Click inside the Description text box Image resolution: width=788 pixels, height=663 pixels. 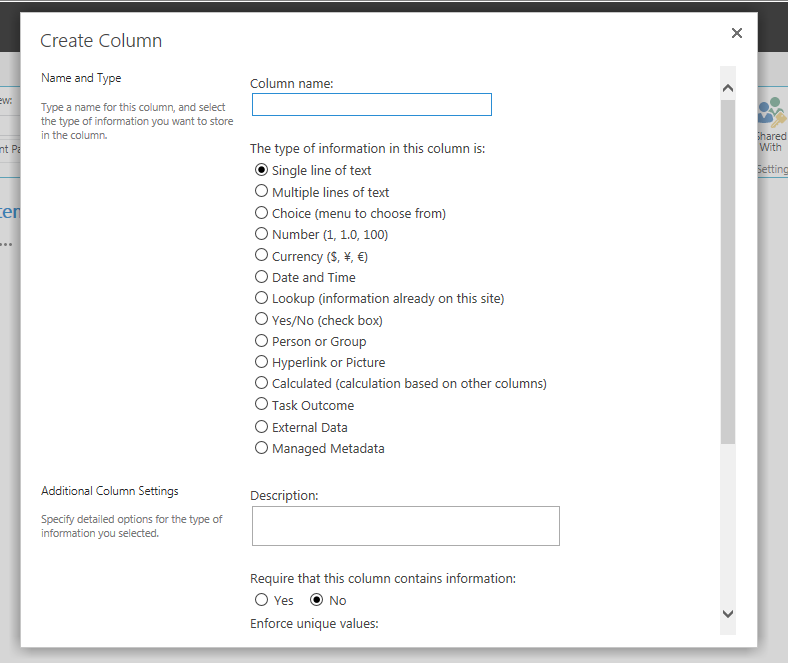tap(405, 526)
